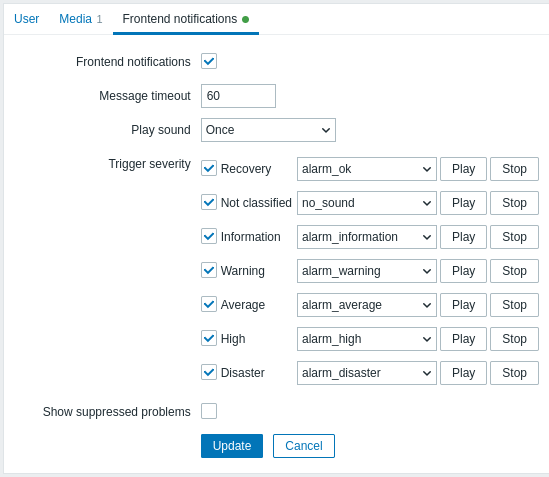Click the Message timeout input field

(x=238, y=96)
